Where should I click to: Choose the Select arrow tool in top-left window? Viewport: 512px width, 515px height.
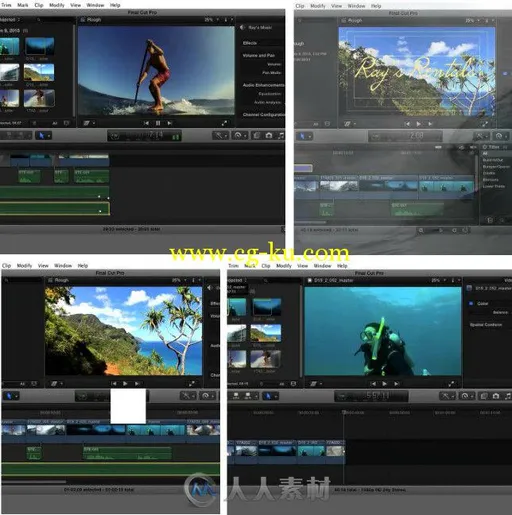[x=43, y=136]
